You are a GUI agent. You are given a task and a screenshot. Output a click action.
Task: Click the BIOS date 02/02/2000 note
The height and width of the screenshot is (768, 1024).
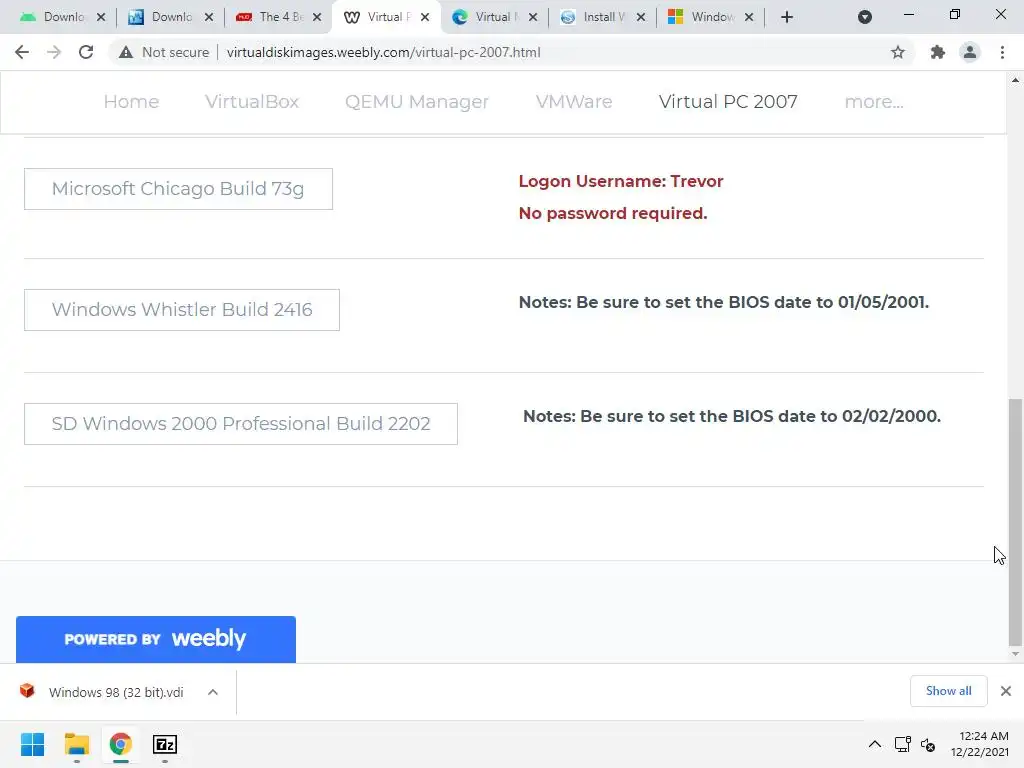tap(732, 417)
